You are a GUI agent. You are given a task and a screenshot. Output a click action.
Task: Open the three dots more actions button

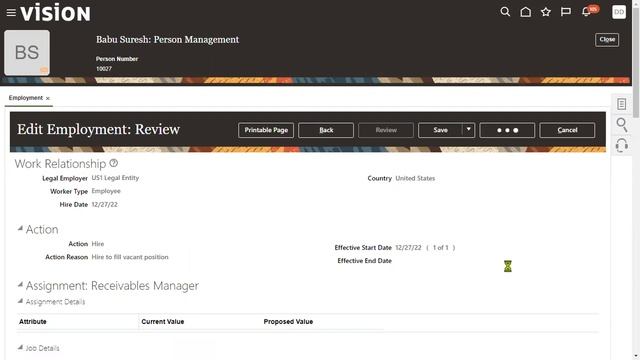507,130
